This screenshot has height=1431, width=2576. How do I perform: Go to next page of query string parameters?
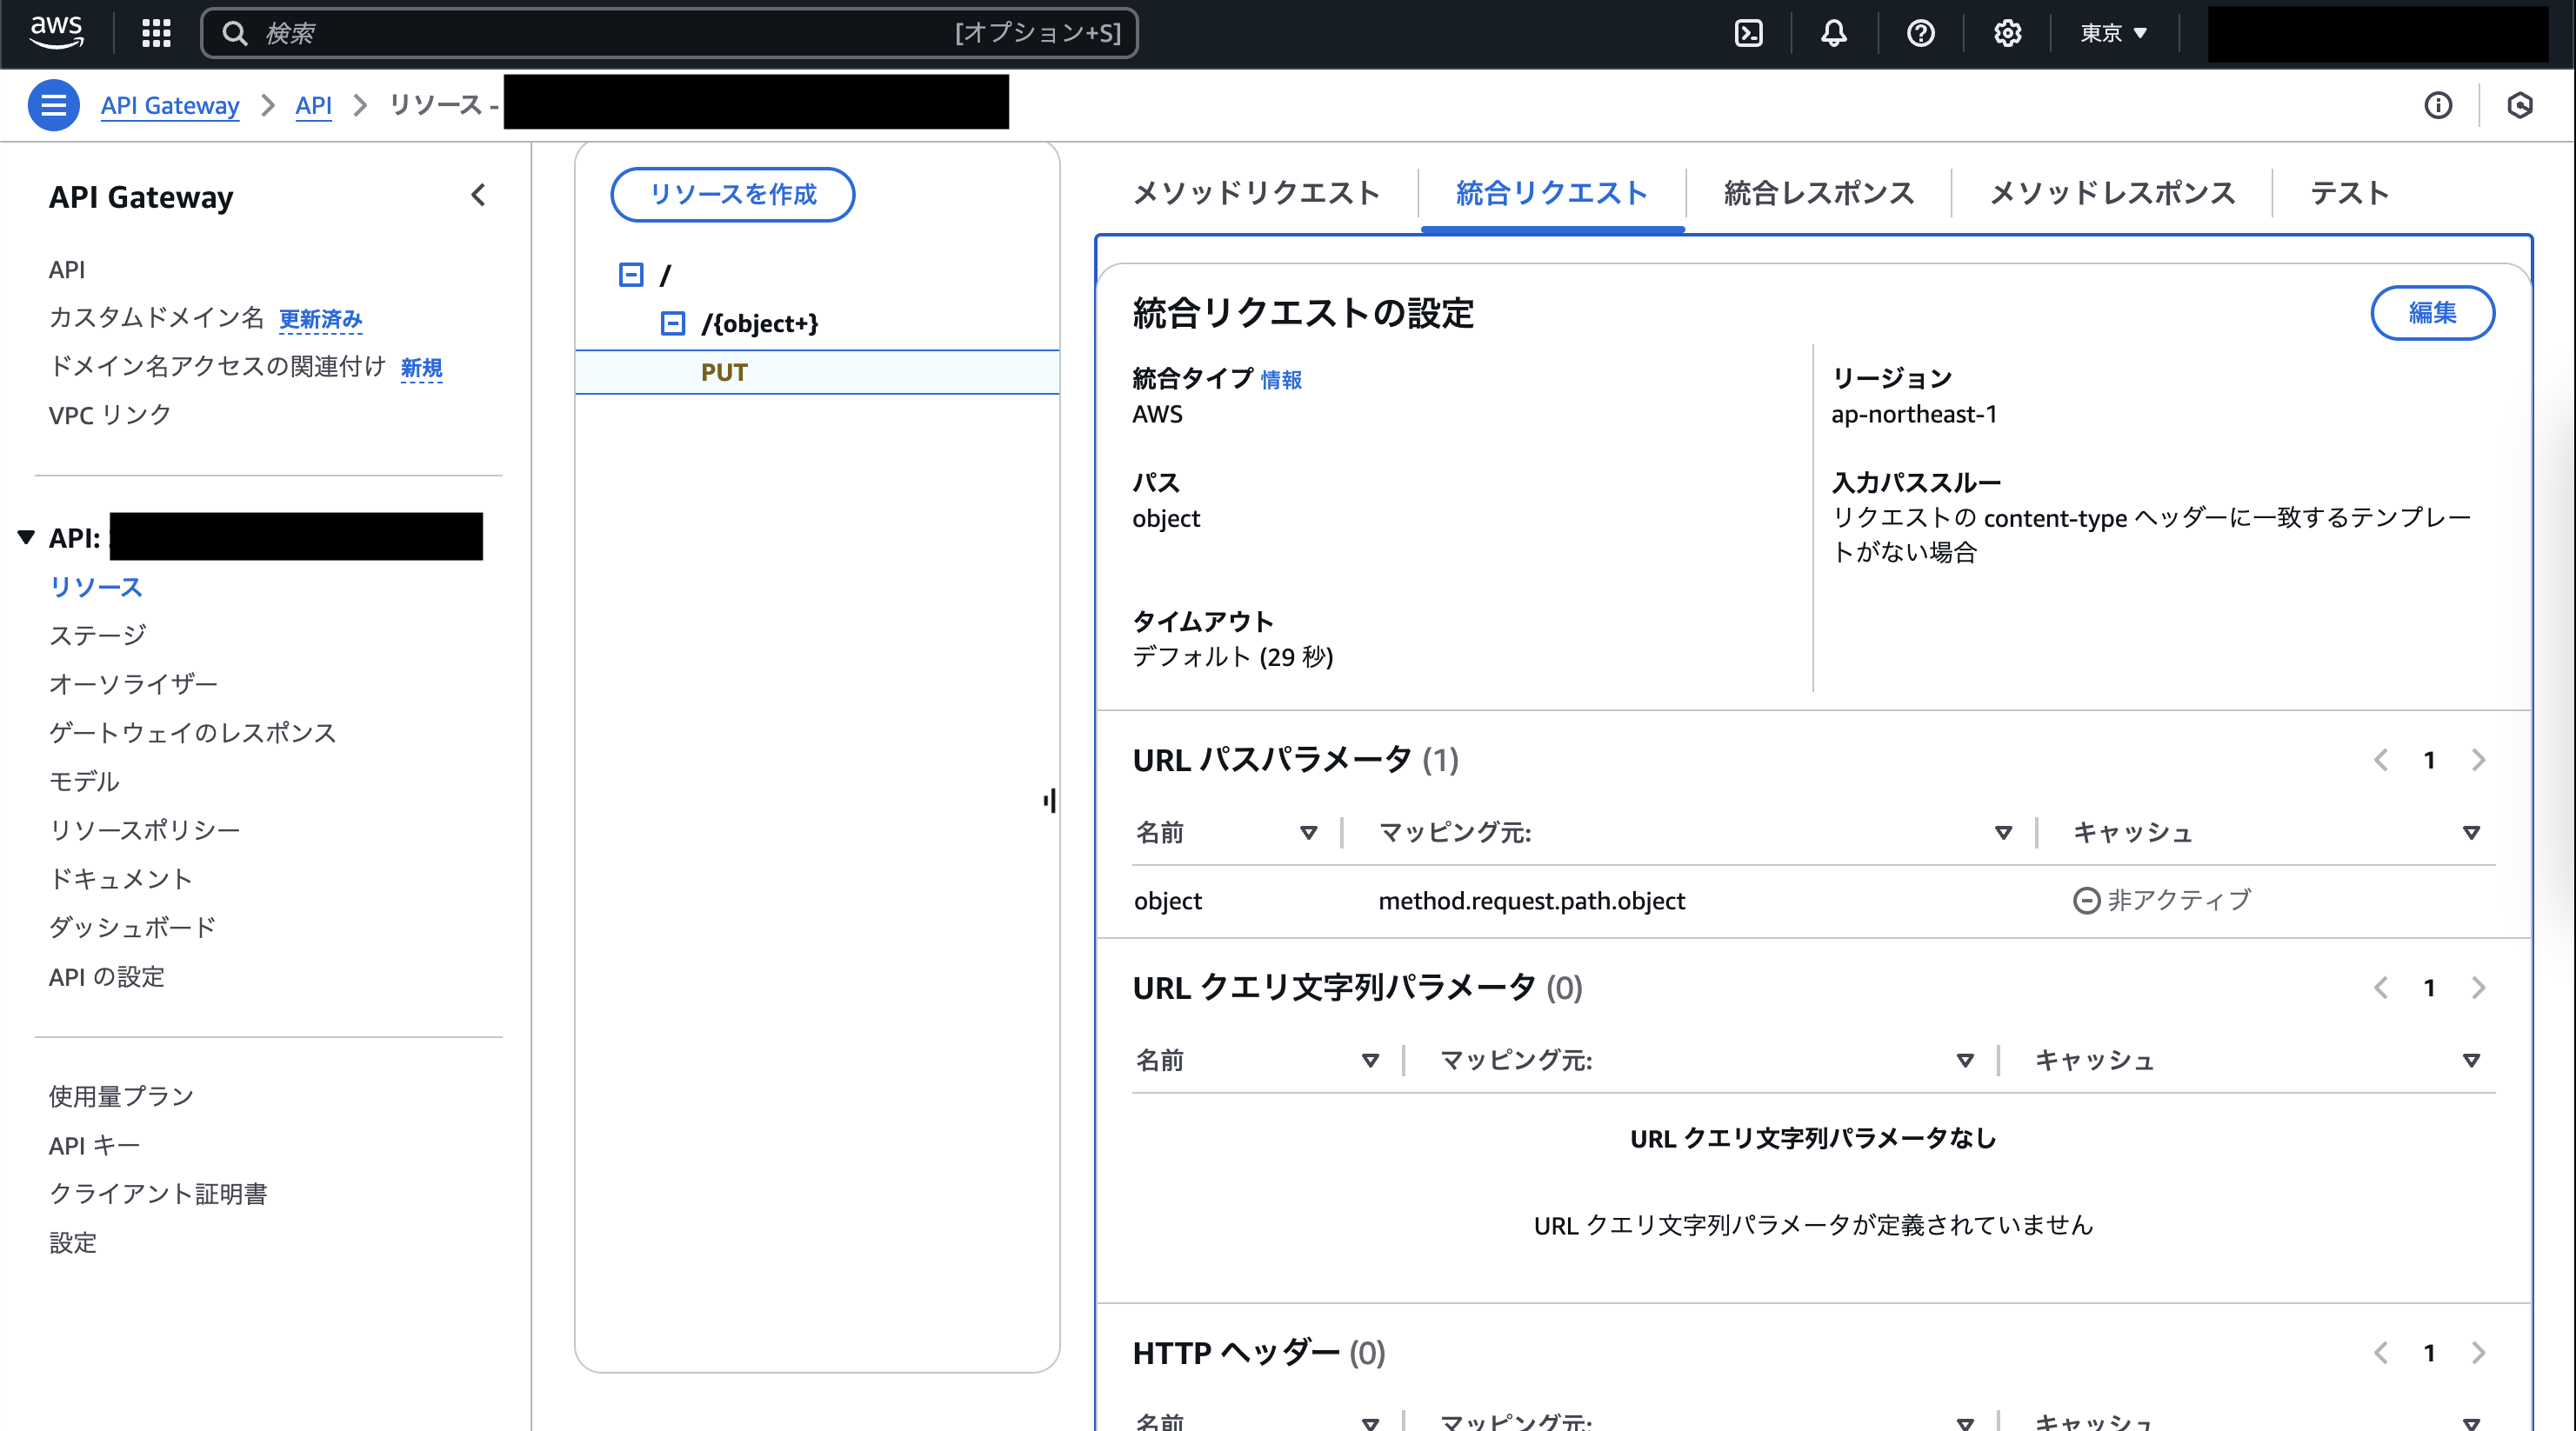[x=2478, y=988]
